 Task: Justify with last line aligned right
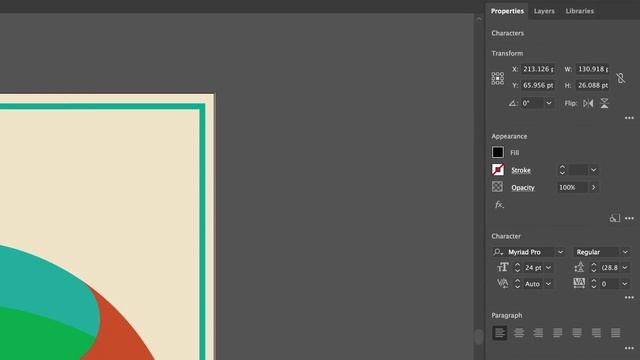(596, 333)
